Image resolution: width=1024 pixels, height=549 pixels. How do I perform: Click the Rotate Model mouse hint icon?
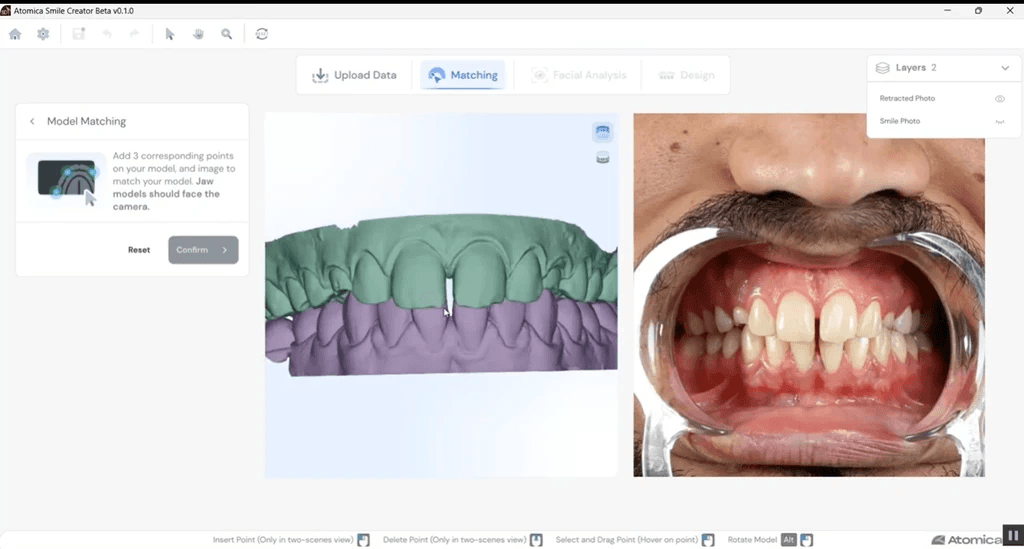click(x=807, y=540)
